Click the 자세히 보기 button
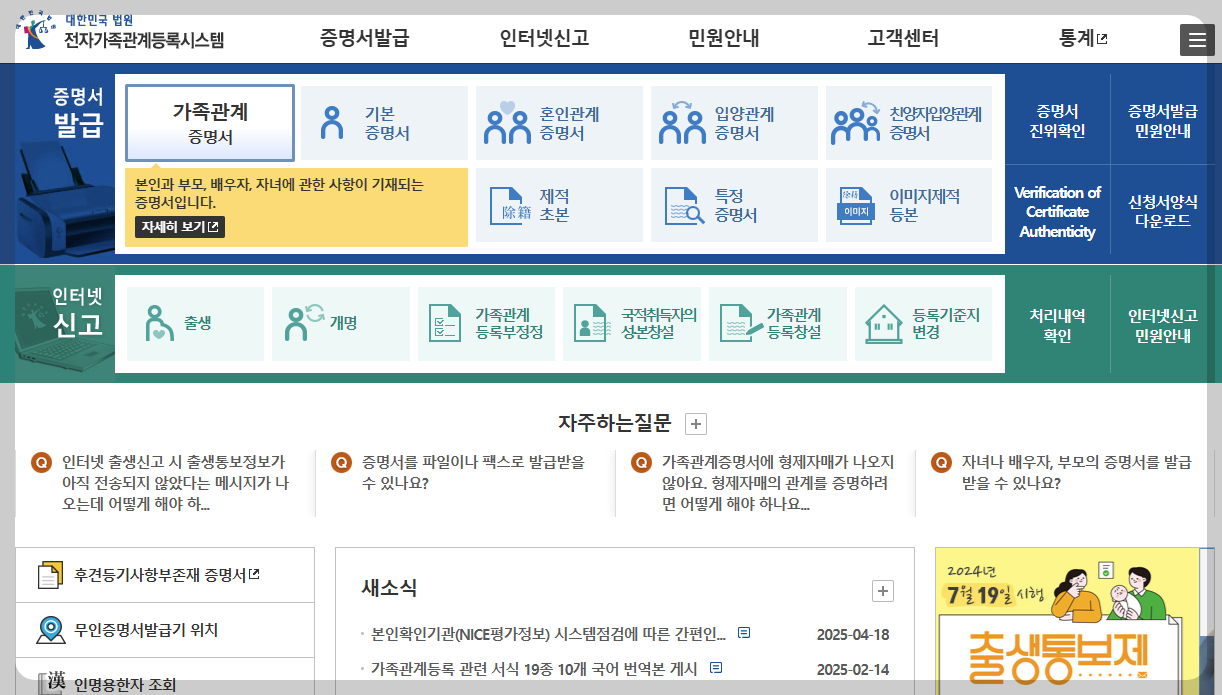This screenshot has height=695, width=1222. [x=179, y=227]
